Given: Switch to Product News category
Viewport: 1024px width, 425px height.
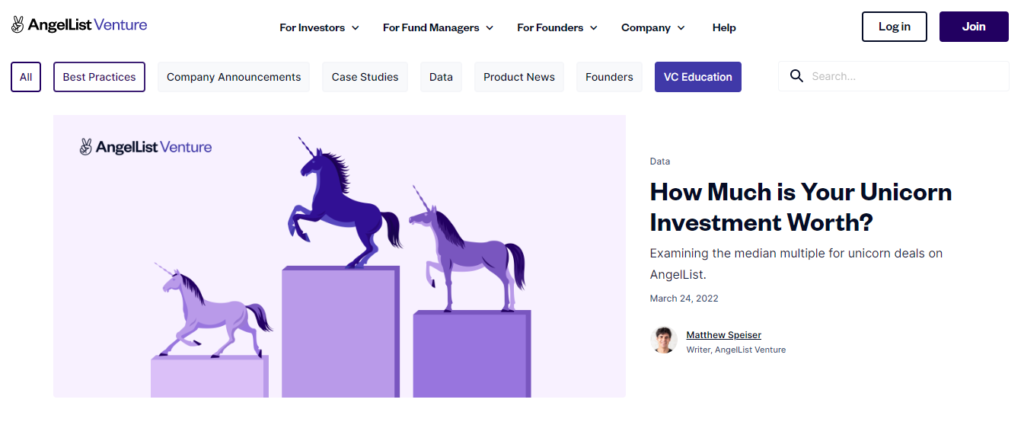Looking at the screenshot, I should 519,77.
